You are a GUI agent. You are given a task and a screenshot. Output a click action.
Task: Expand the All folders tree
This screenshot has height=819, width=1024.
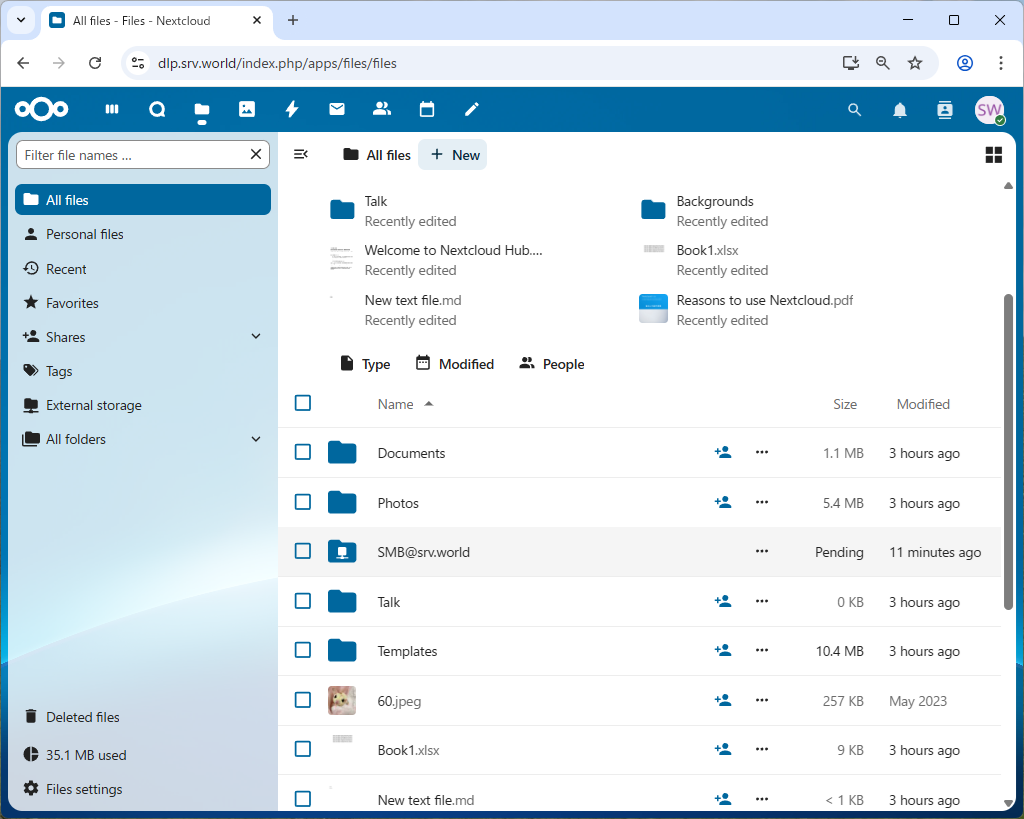pos(256,439)
